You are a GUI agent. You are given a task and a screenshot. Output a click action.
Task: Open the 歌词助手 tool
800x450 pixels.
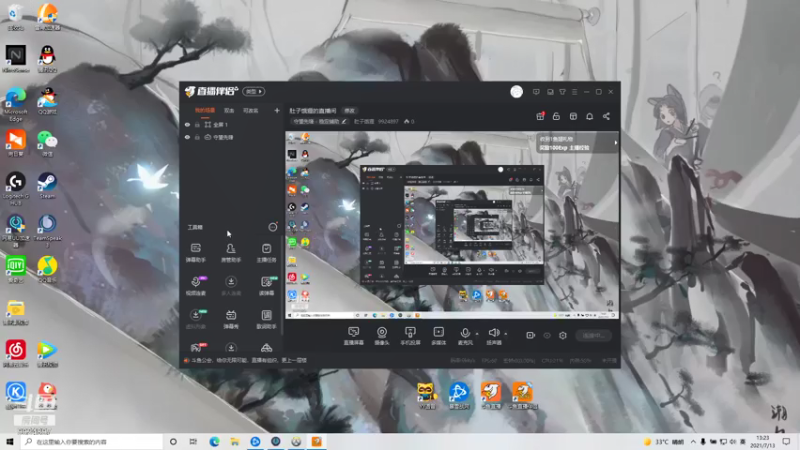pyautogui.click(x=266, y=319)
